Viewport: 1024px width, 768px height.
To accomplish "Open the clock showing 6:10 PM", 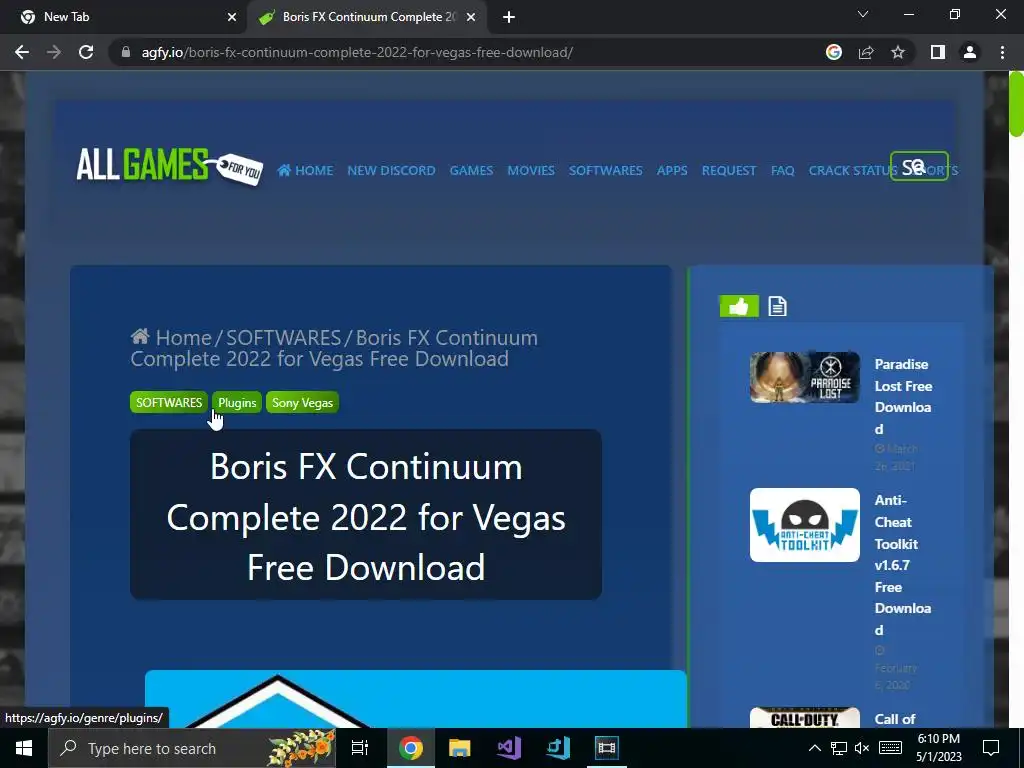I will click(938, 748).
